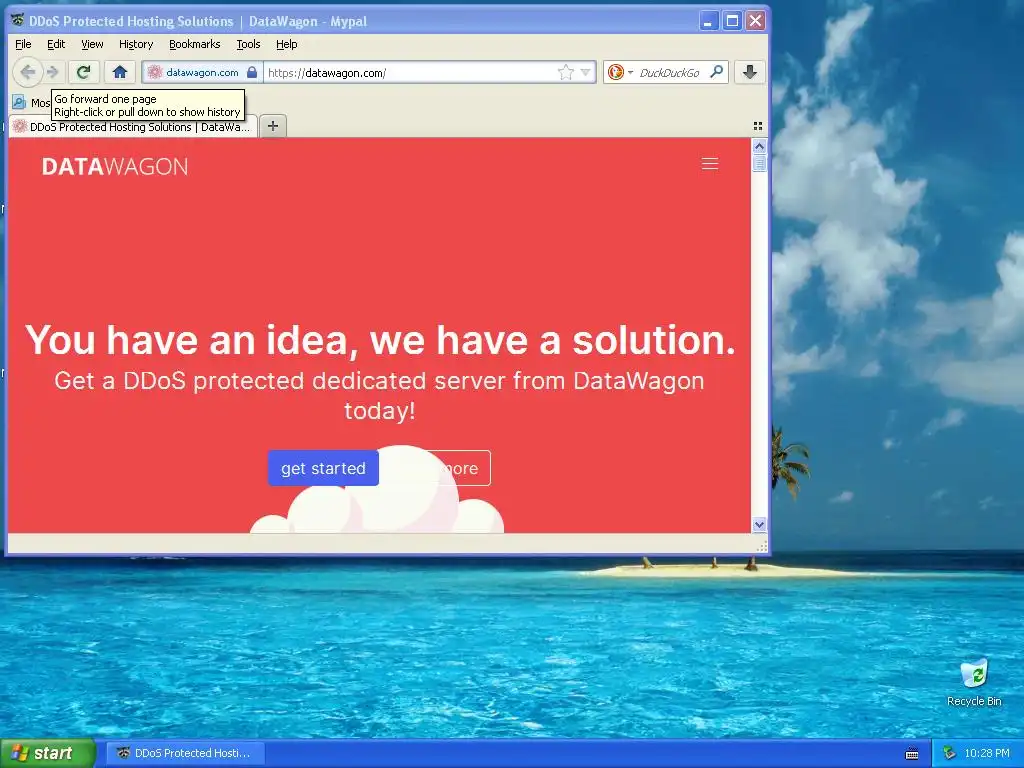Open the Downloads arrow button

coord(750,72)
